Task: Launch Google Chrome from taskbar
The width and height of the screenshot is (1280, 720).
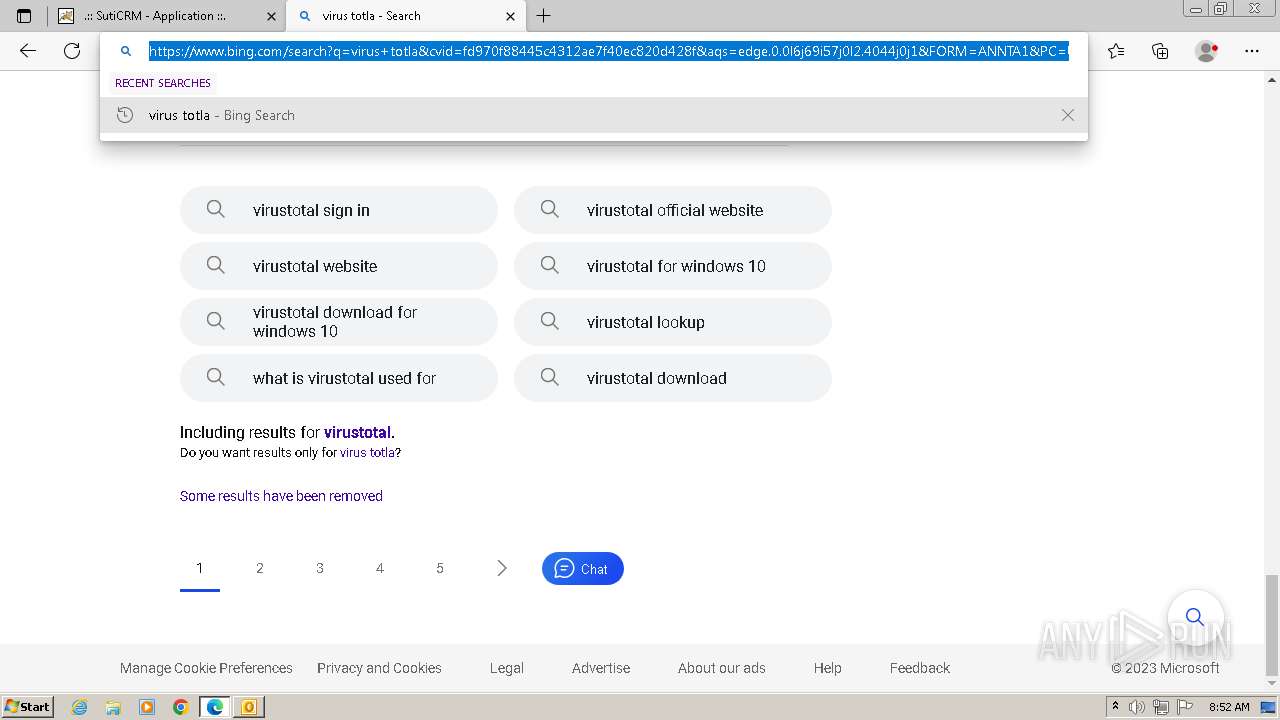Action: click(180, 707)
